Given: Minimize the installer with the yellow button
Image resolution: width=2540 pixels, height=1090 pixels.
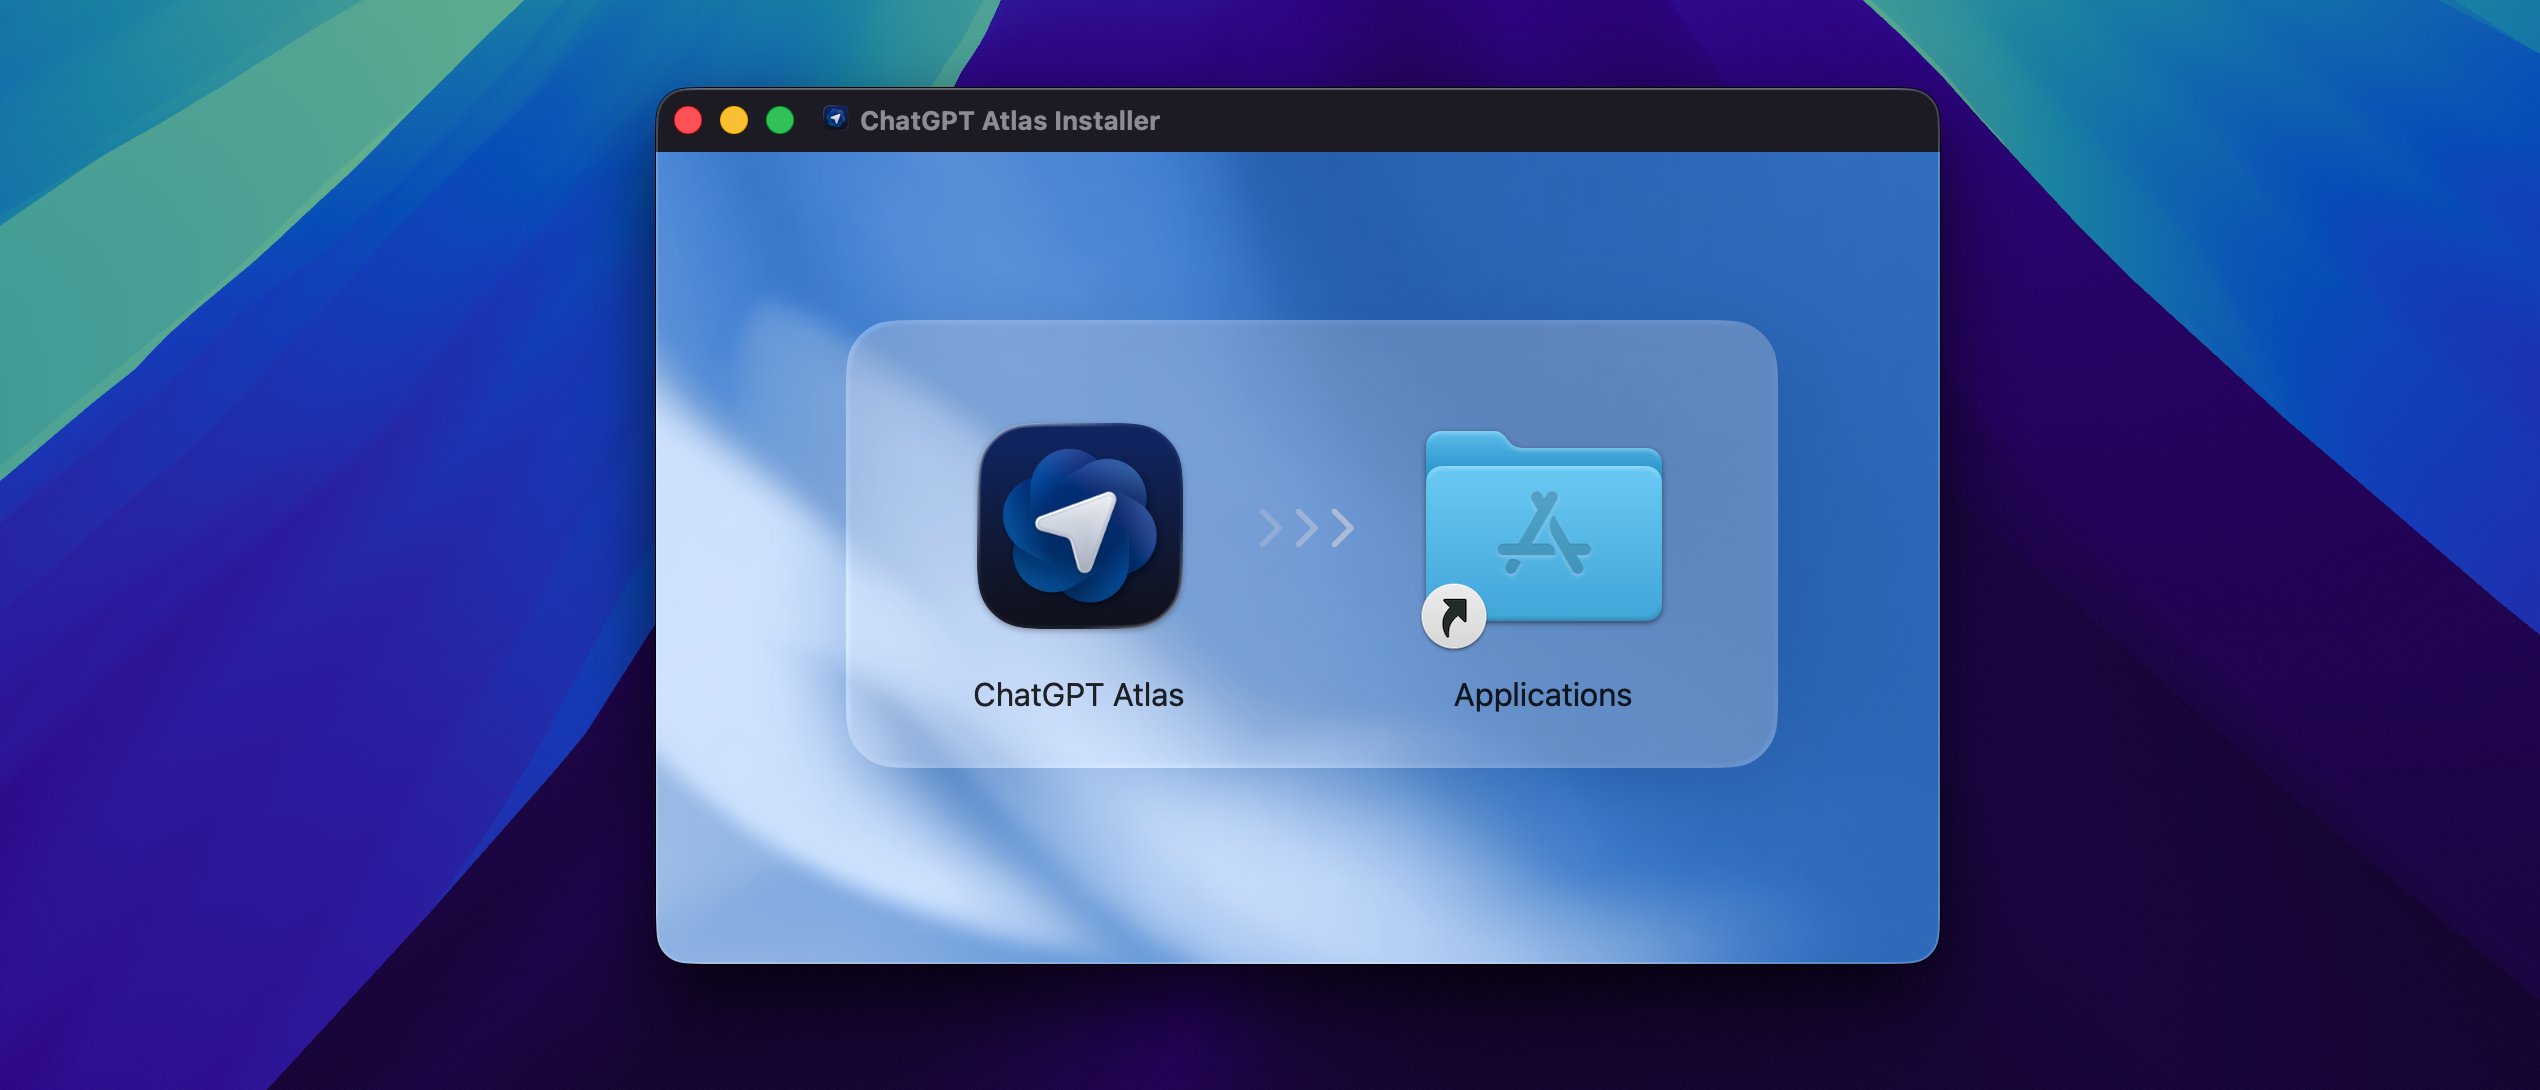Looking at the screenshot, I should point(734,120).
